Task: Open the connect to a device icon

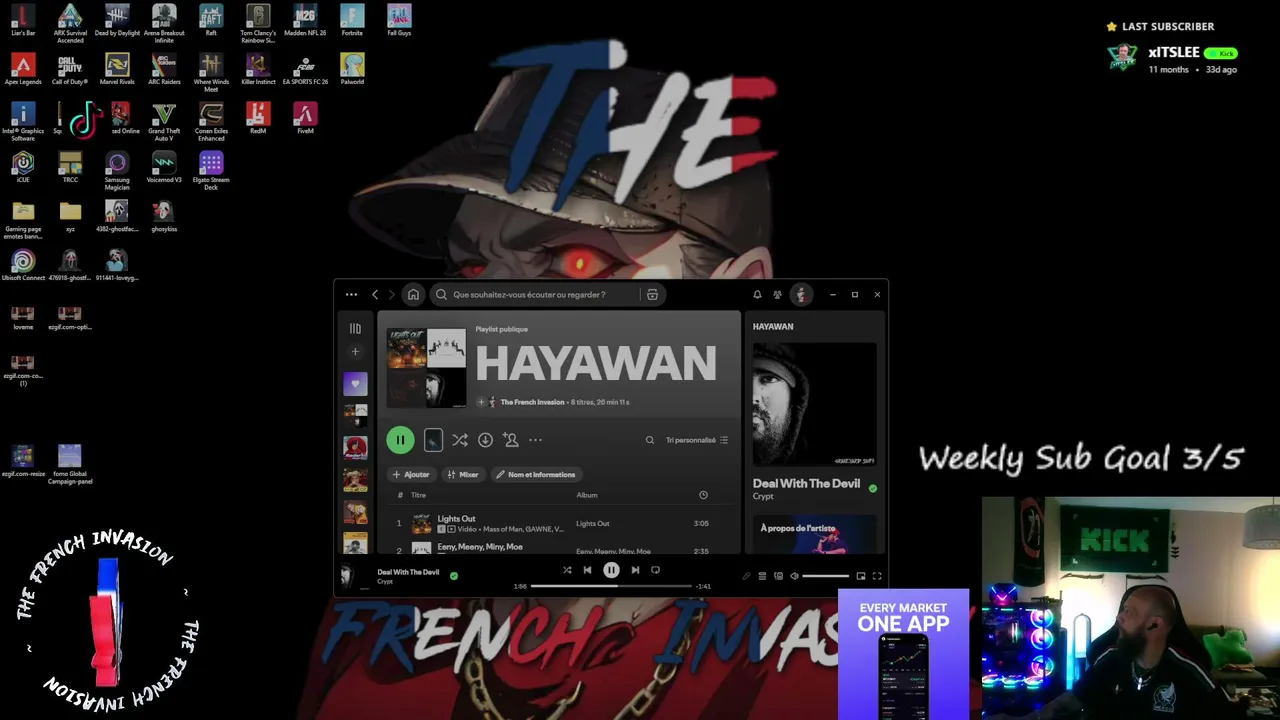Action: coord(778,576)
